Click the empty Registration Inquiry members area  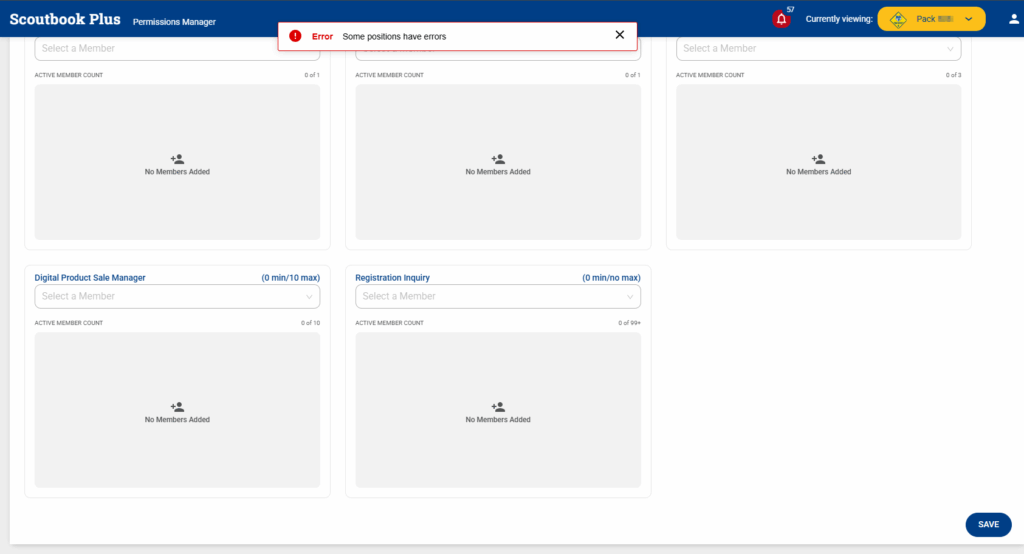tap(498, 450)
